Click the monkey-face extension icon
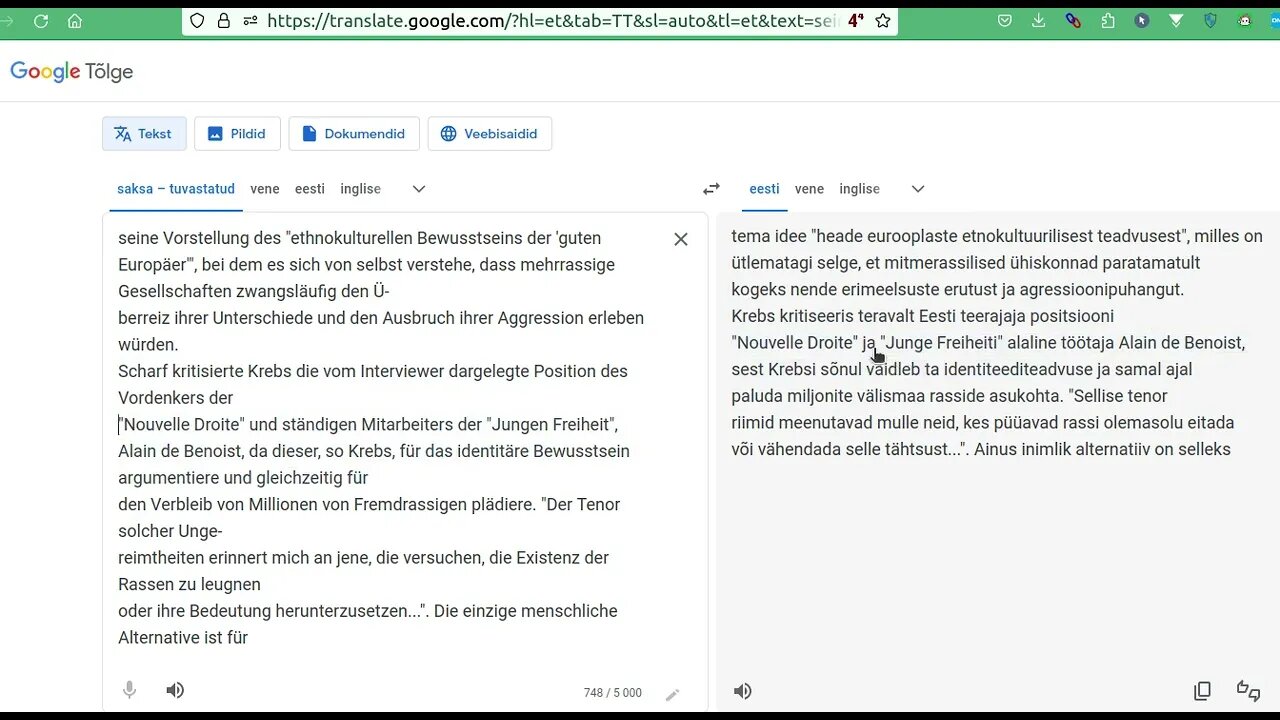 1245,20
